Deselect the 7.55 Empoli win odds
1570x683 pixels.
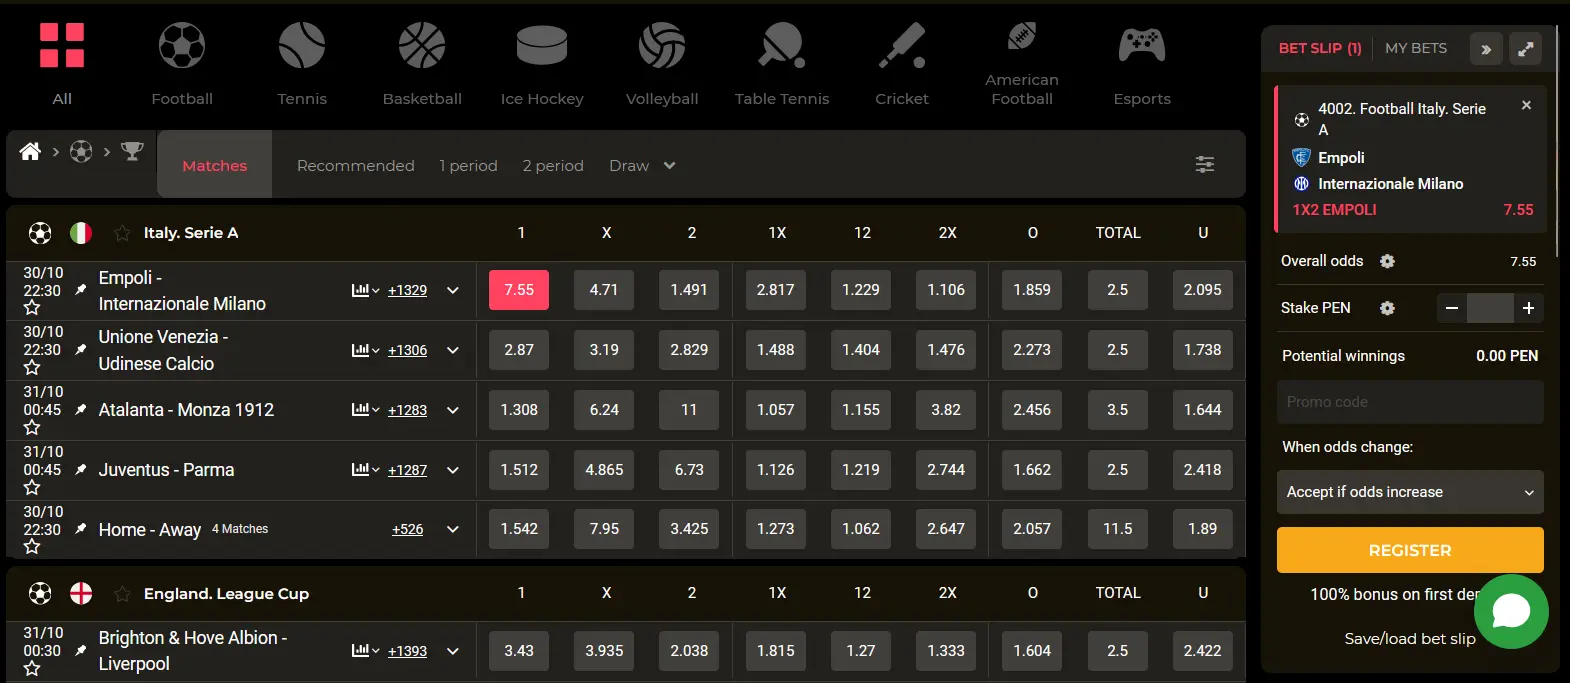519,290
